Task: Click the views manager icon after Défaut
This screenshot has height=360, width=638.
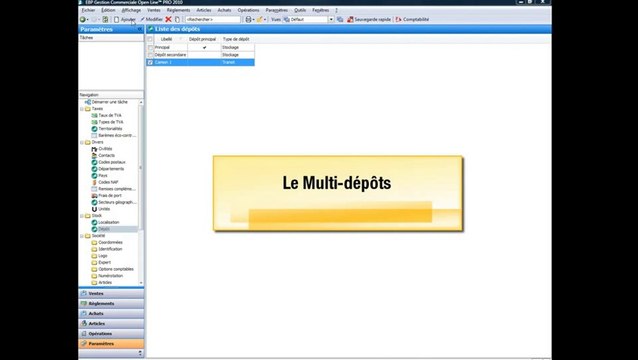Action: 340,20
